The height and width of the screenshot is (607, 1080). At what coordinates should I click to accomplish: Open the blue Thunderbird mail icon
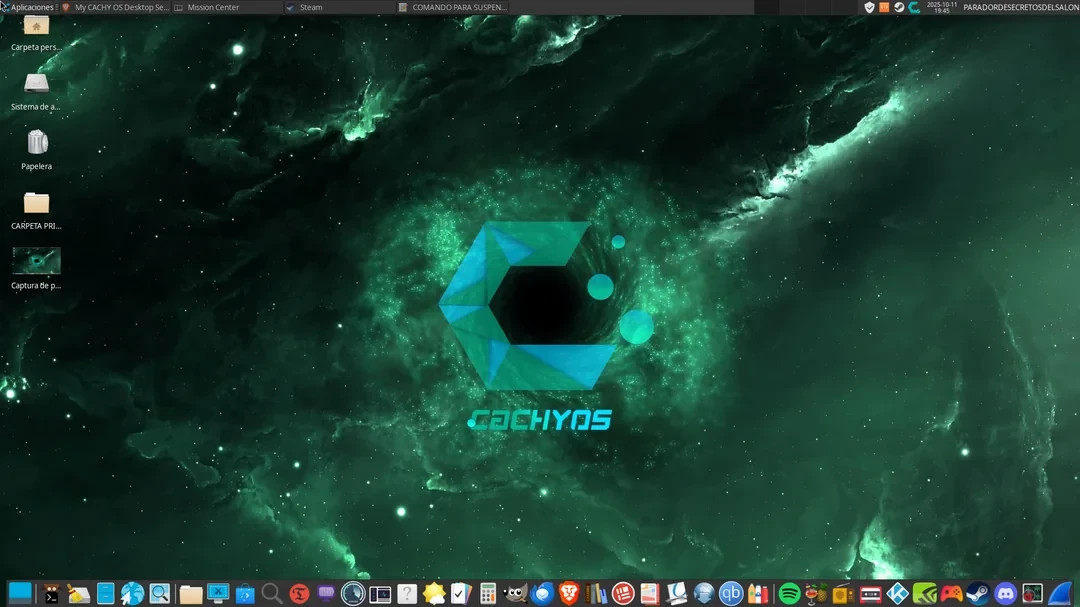coord(542,593)
